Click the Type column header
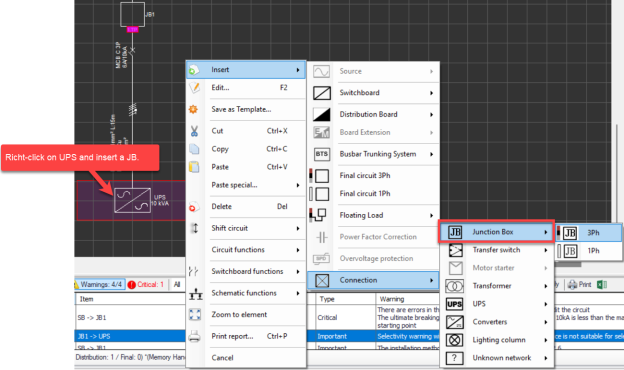 pyautogui.click(x=345, y=299)
